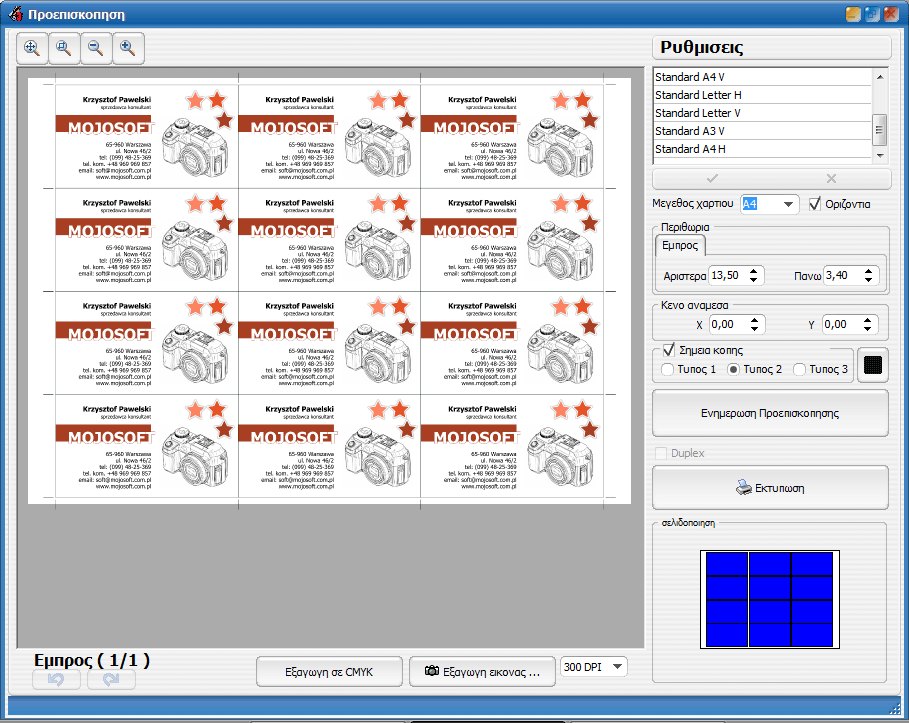Toggle the Duplex checkbox
The image size is (909, 723).
[660, 453]
